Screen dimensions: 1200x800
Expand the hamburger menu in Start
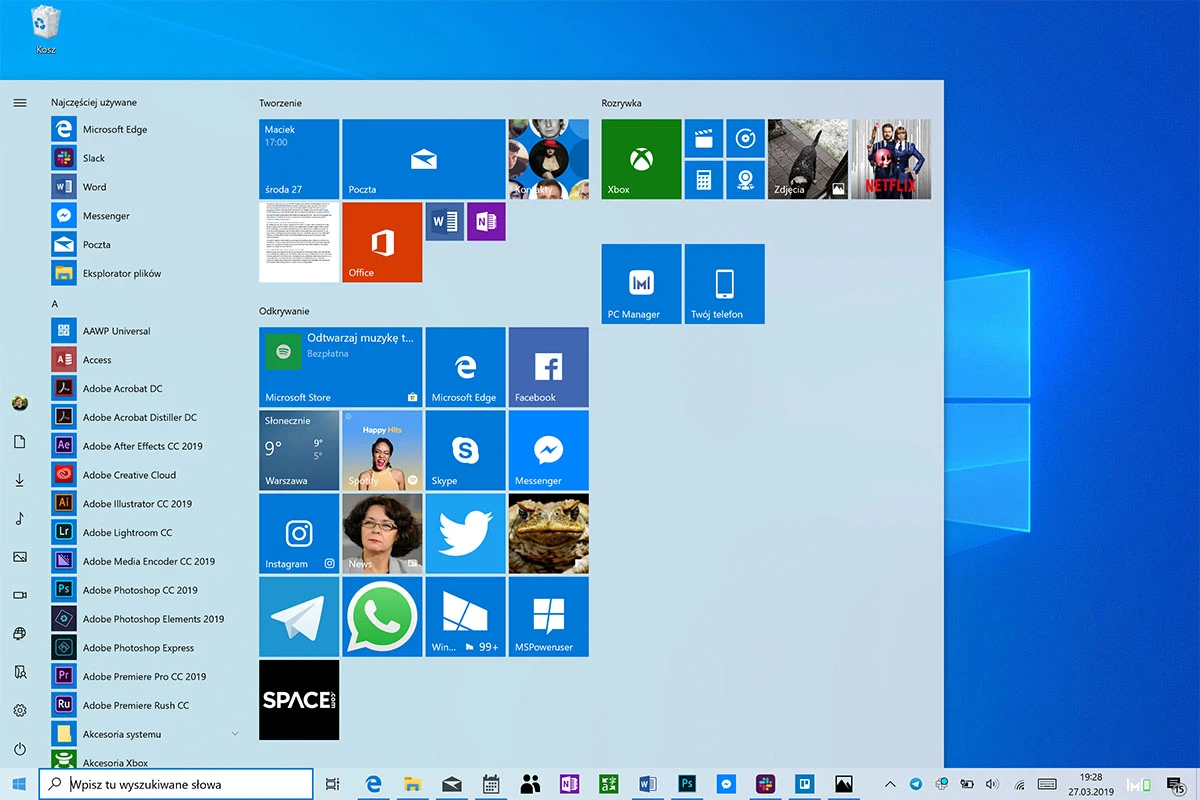(x=19, y=103)
